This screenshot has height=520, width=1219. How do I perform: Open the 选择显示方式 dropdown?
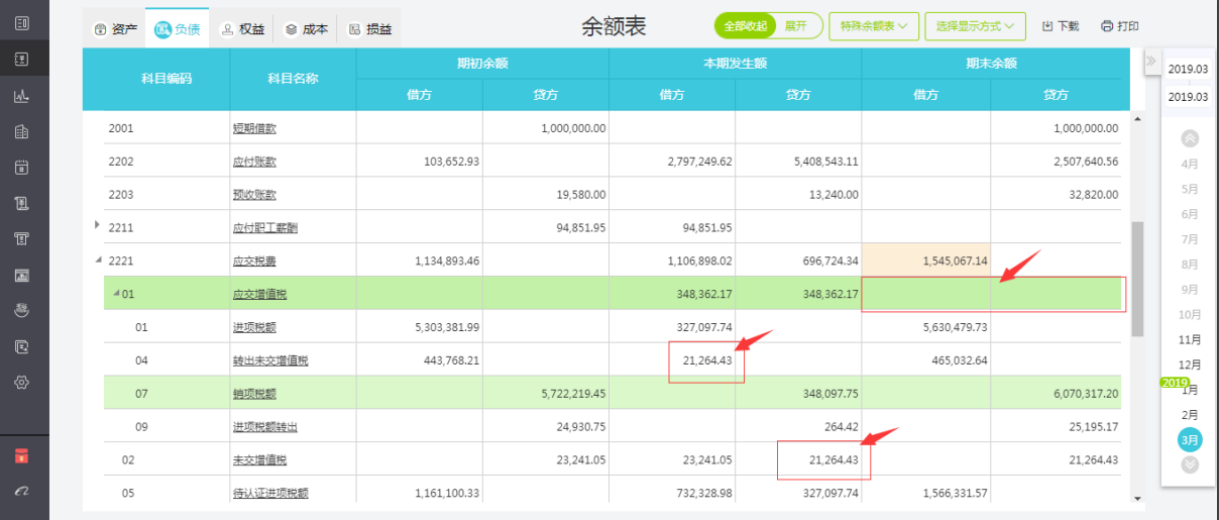tap(975, 26)
